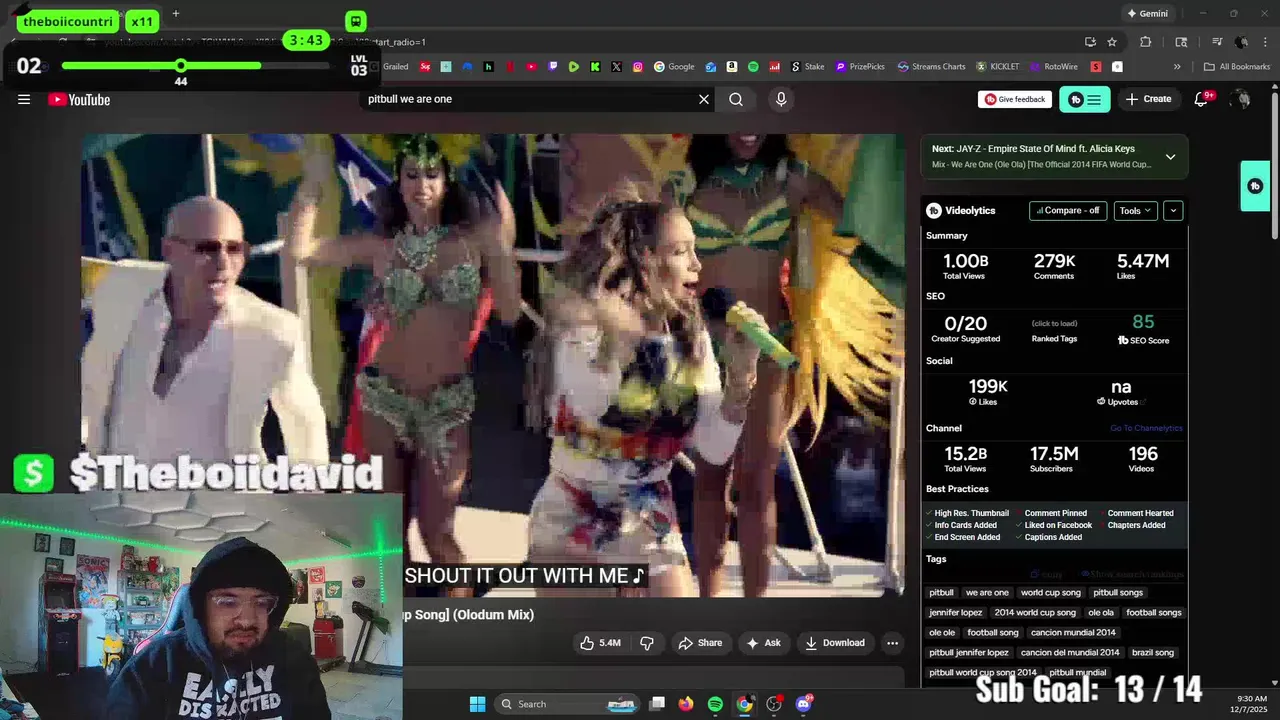Open the RotoWire bookmark
Viewport: 1280px width, 720px height.
click(x=1054, y=67)
